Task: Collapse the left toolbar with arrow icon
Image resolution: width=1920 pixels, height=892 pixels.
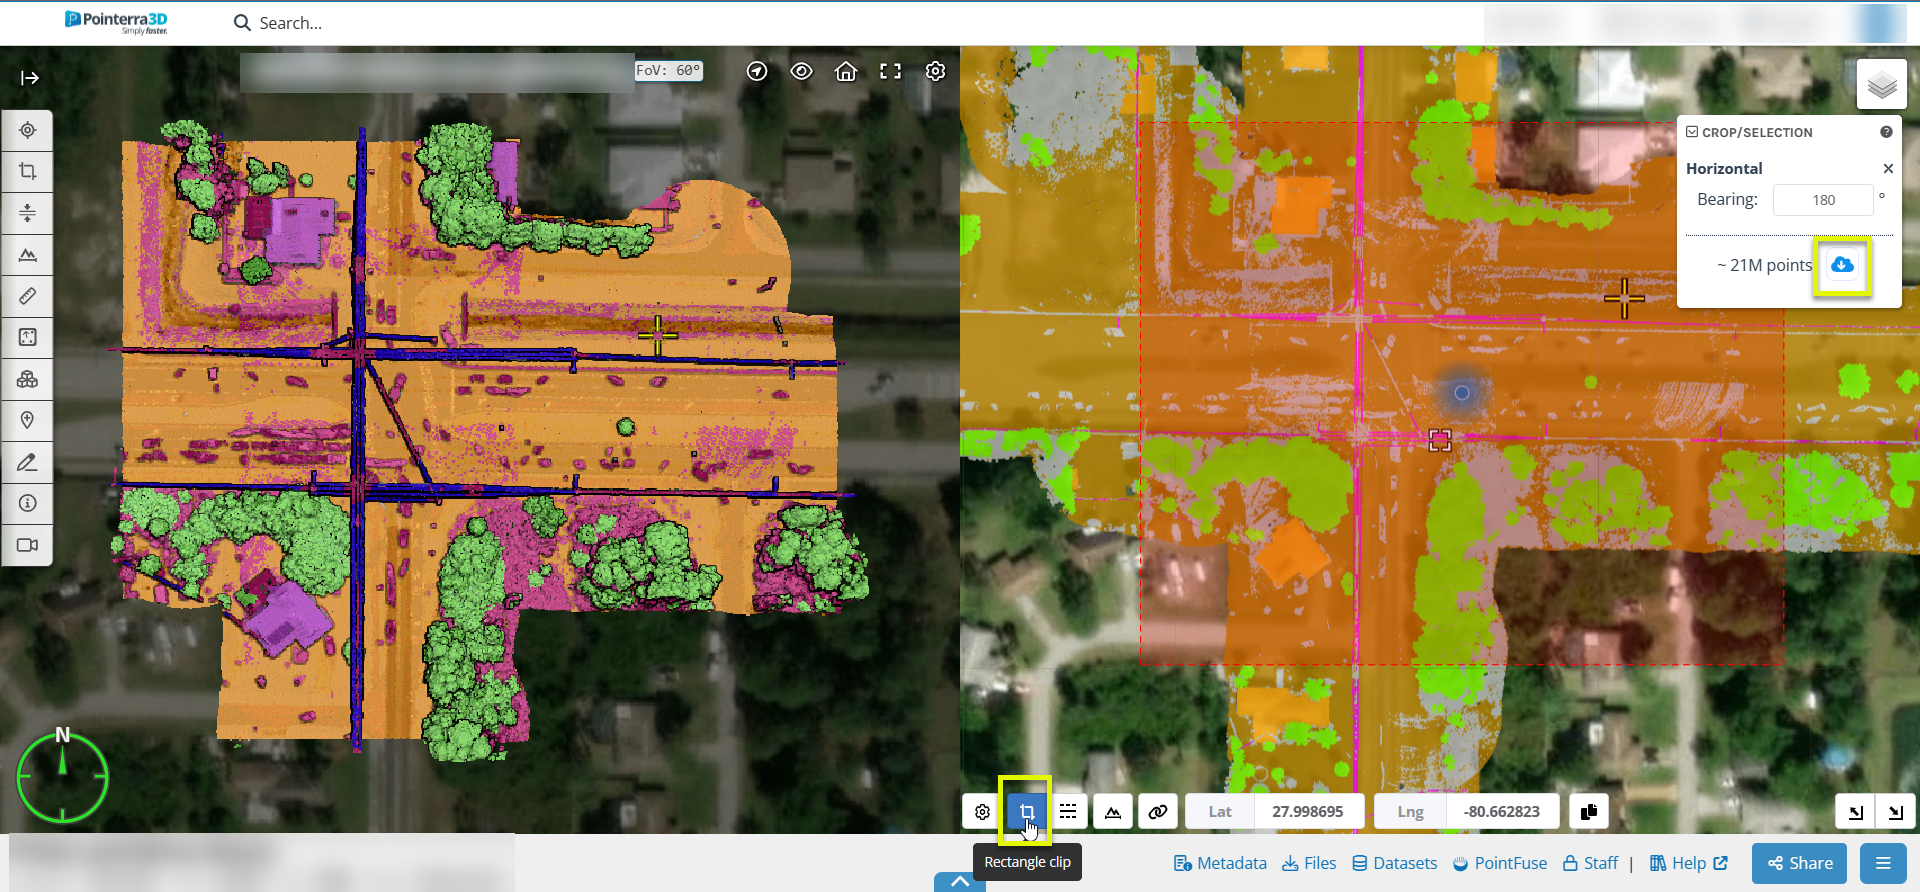Action: click(29, 78)
